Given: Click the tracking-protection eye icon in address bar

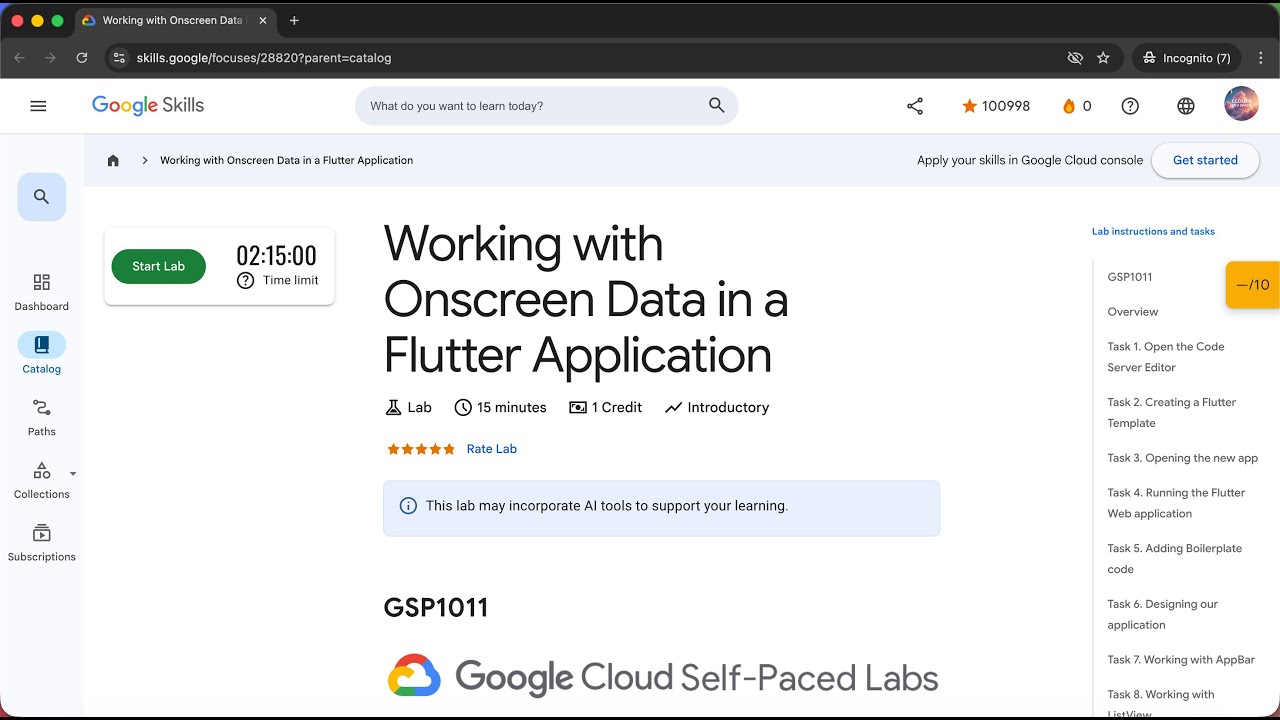Looking at the screenshot, I should pyautogui.click(x=1075, y=58).
